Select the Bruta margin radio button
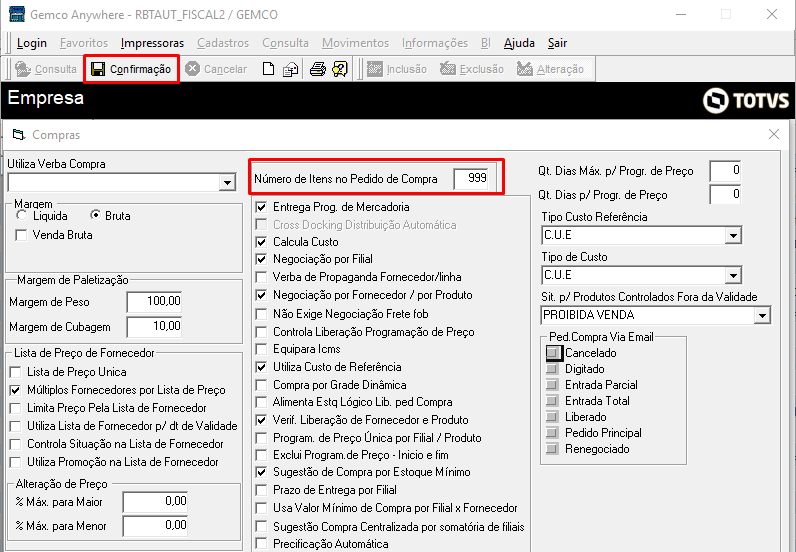796x552 pixels. (95, 215)
